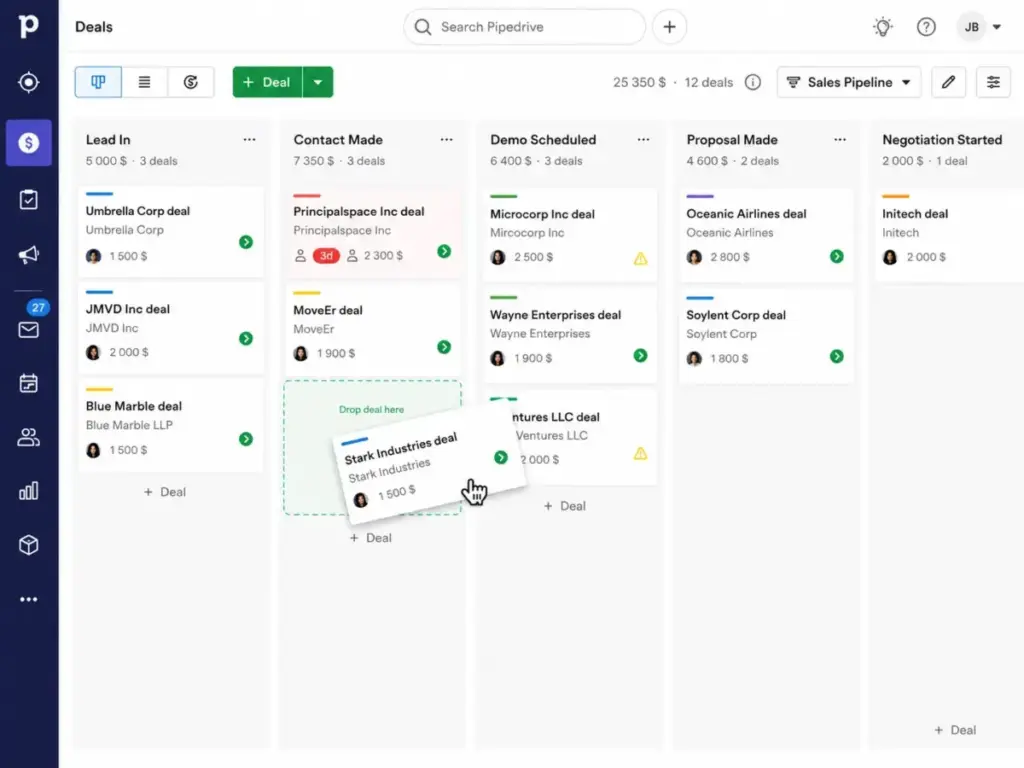The width and height of the screenshot is (1024, 768).
Task: Open the Sales Pipeline dropdown
Action: click(x=849, y=82)
